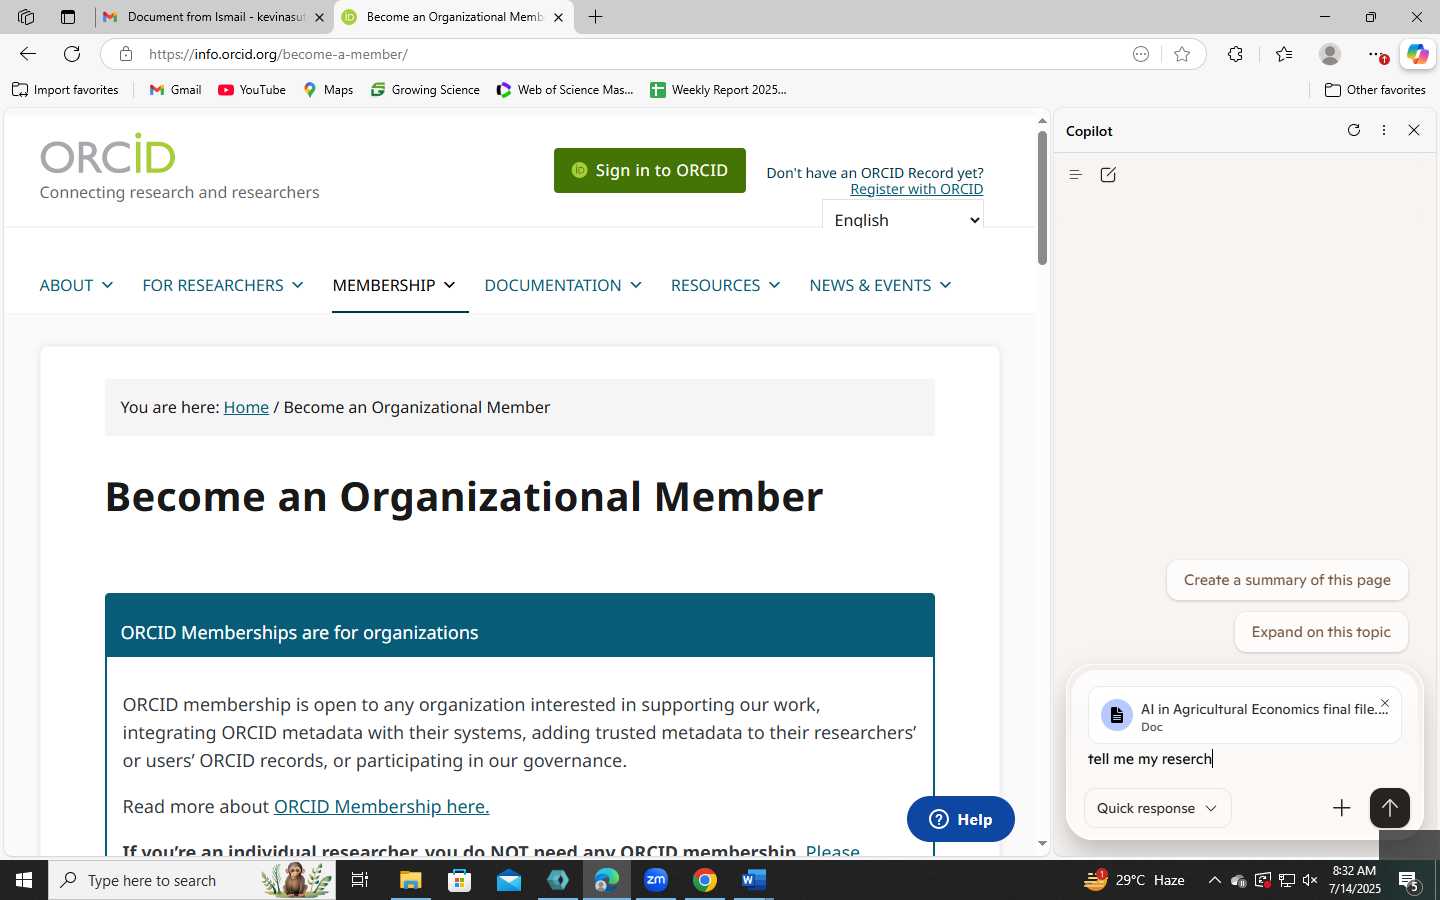
Task: Expand the ABOUT menu
Action: [76, 285]
